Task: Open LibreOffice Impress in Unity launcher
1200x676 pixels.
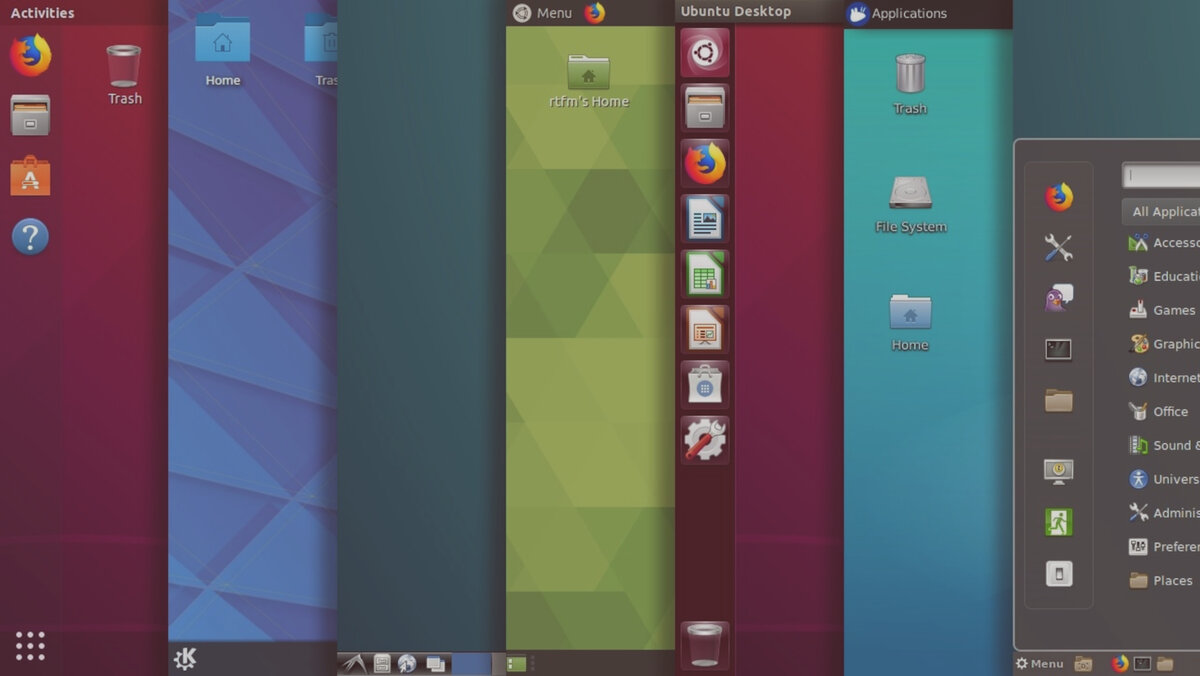Action: tap(705, 329)
